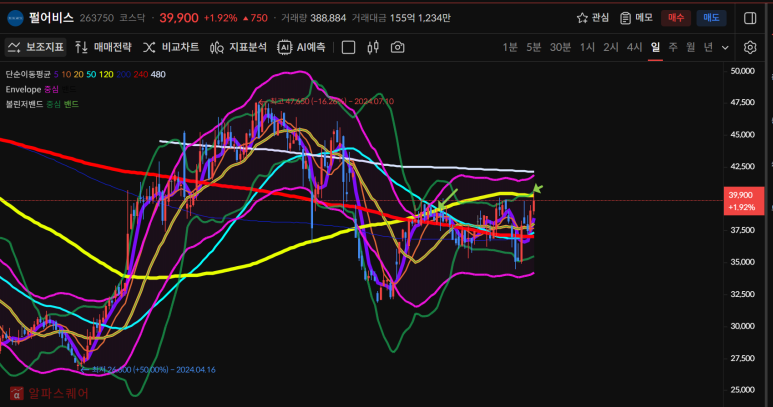Open chart settings gear icon

tap(750, 47)
